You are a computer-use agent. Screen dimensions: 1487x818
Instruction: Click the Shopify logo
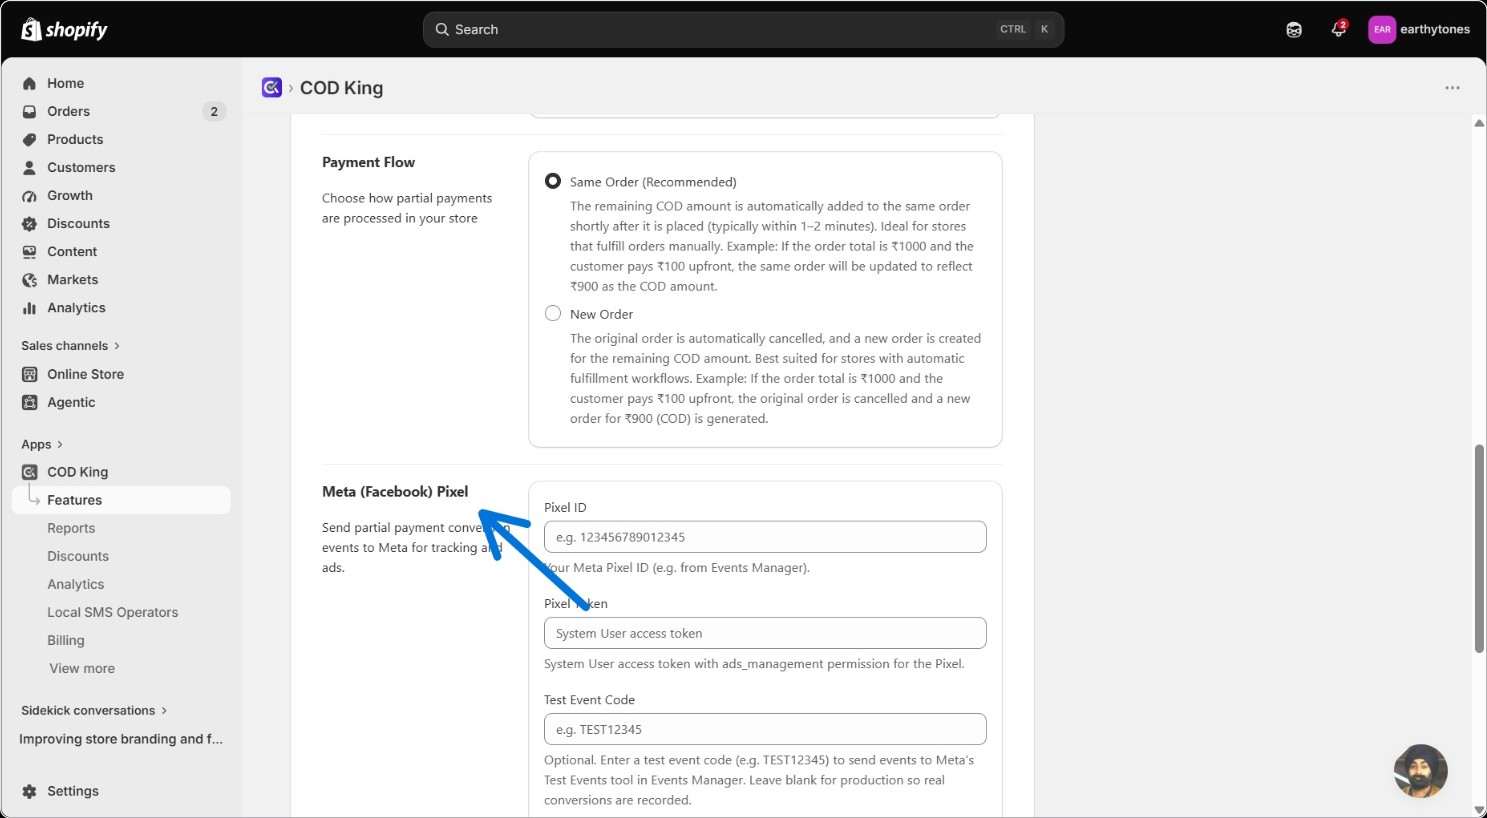[x=64, y=30]
